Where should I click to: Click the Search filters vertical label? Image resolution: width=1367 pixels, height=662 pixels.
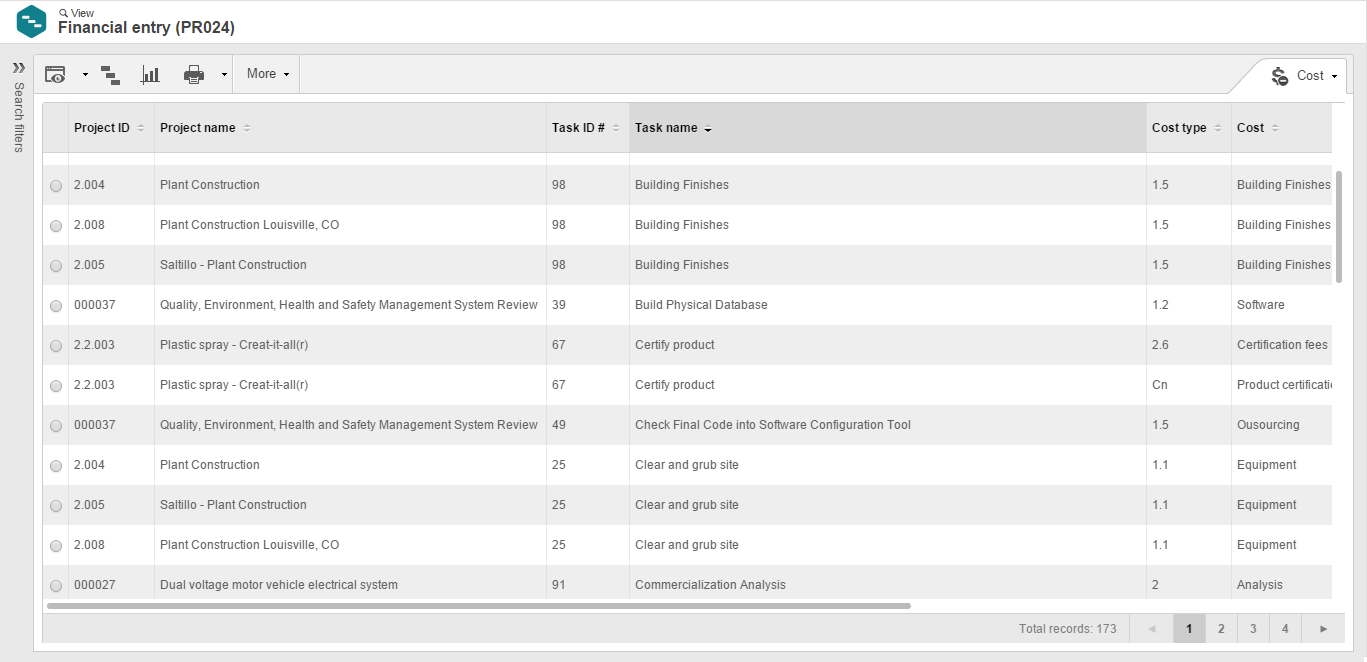(x=18, y=117)
